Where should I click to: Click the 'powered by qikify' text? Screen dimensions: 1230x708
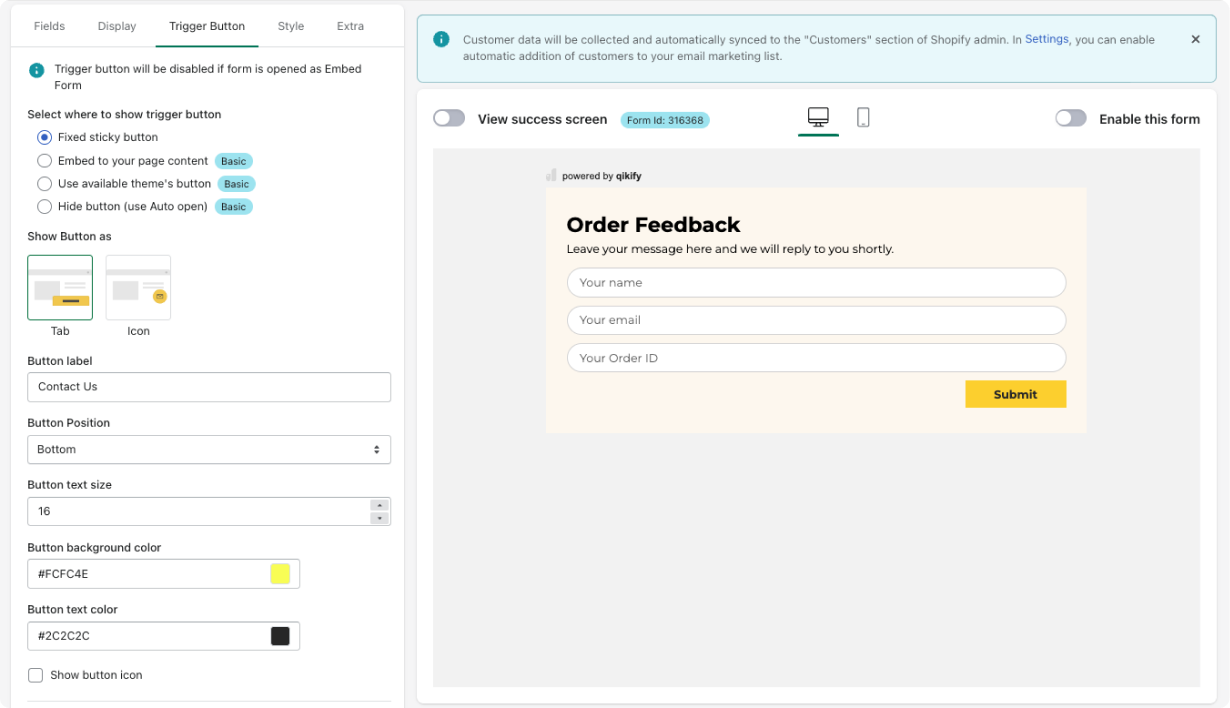pos(601,176)
